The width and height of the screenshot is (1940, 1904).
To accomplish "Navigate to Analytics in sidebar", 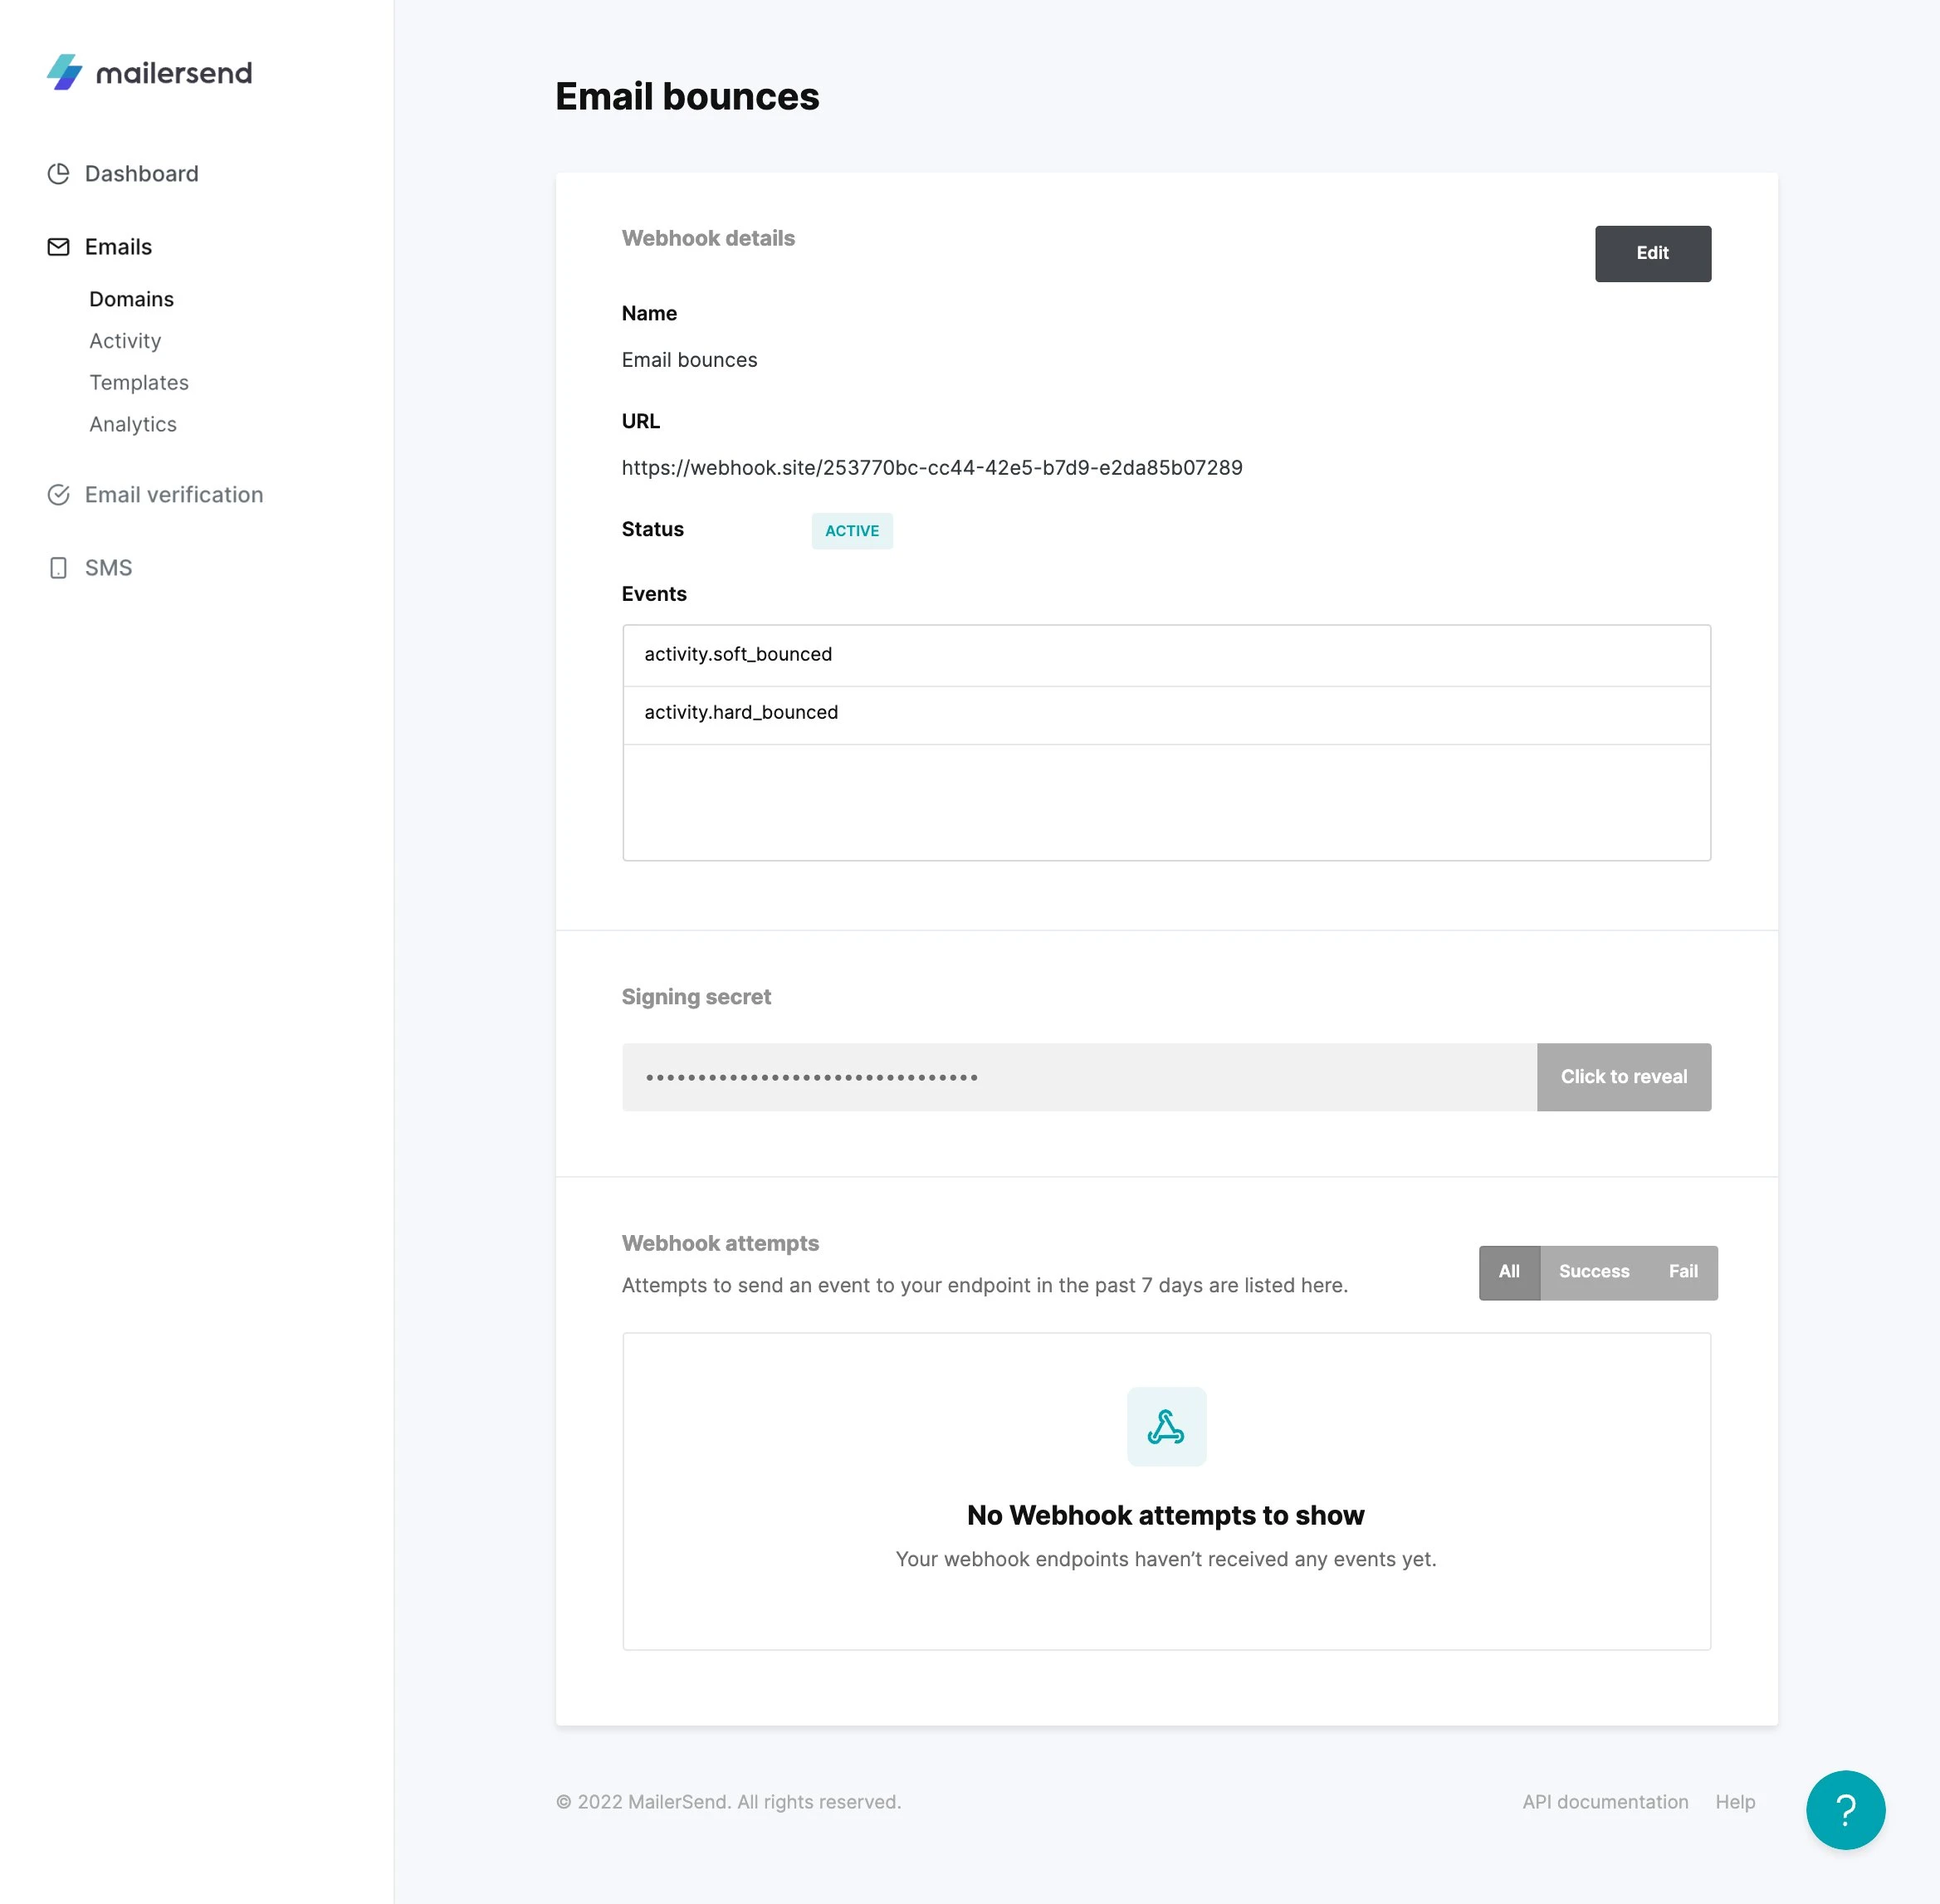I will coord(133,424).
